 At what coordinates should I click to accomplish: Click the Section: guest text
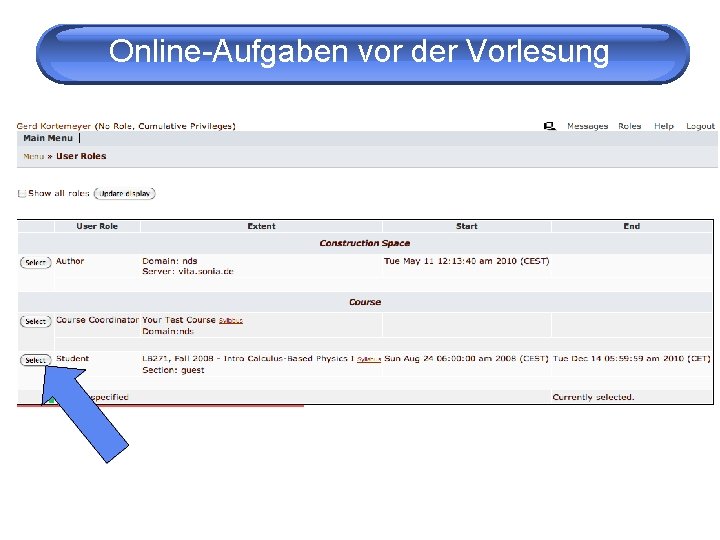point(173,370)
